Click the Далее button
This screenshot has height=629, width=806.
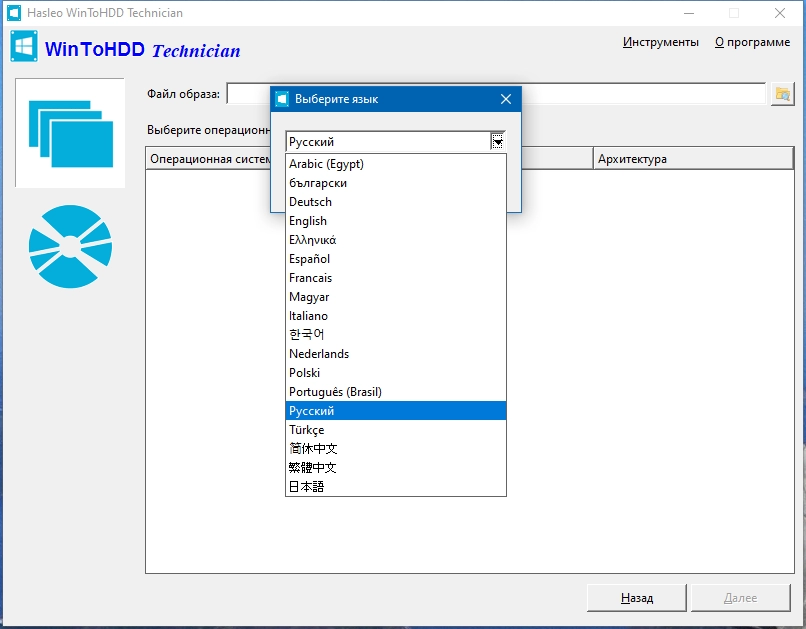point(740,598)
